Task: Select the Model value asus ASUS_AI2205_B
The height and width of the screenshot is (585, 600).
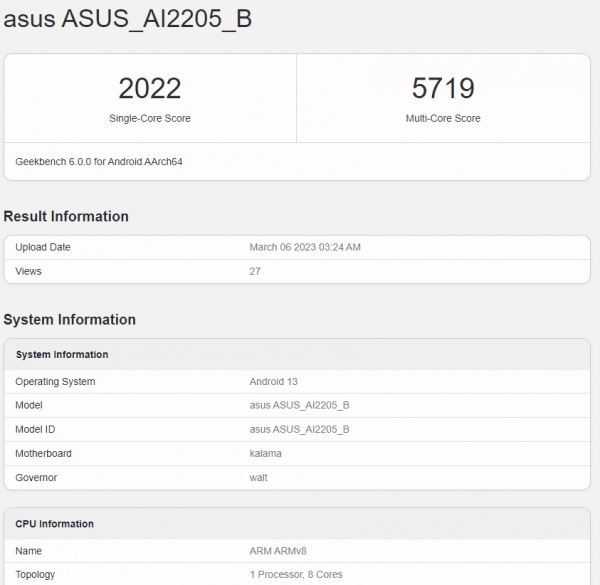Action: [x=299, y=405]
